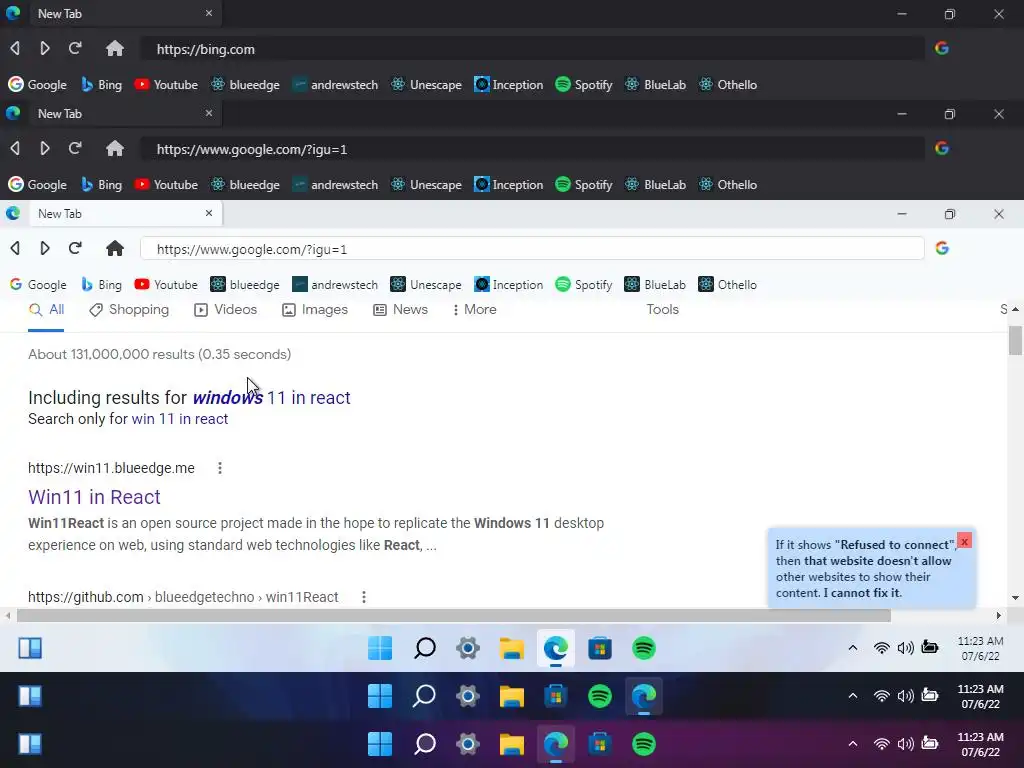Click the vertical scrollbar thumb on the results page
The height and width of the screenshot is (768, 1024).
1015,340
